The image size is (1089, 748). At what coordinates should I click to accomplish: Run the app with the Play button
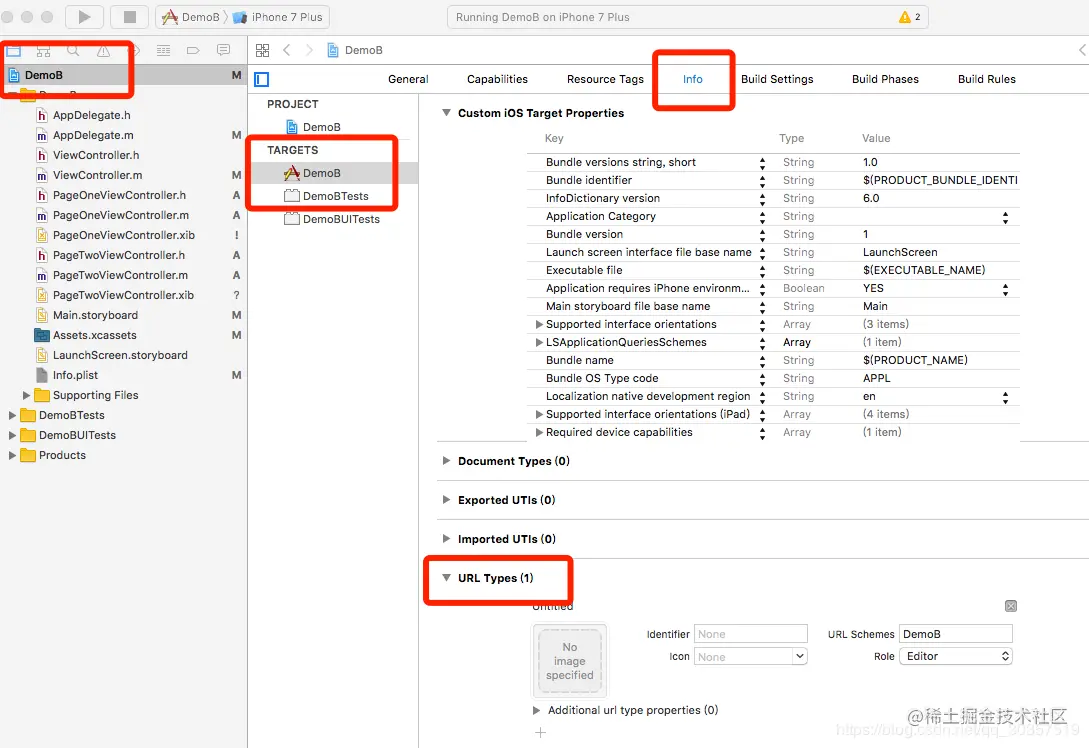(x=84, y=17)
